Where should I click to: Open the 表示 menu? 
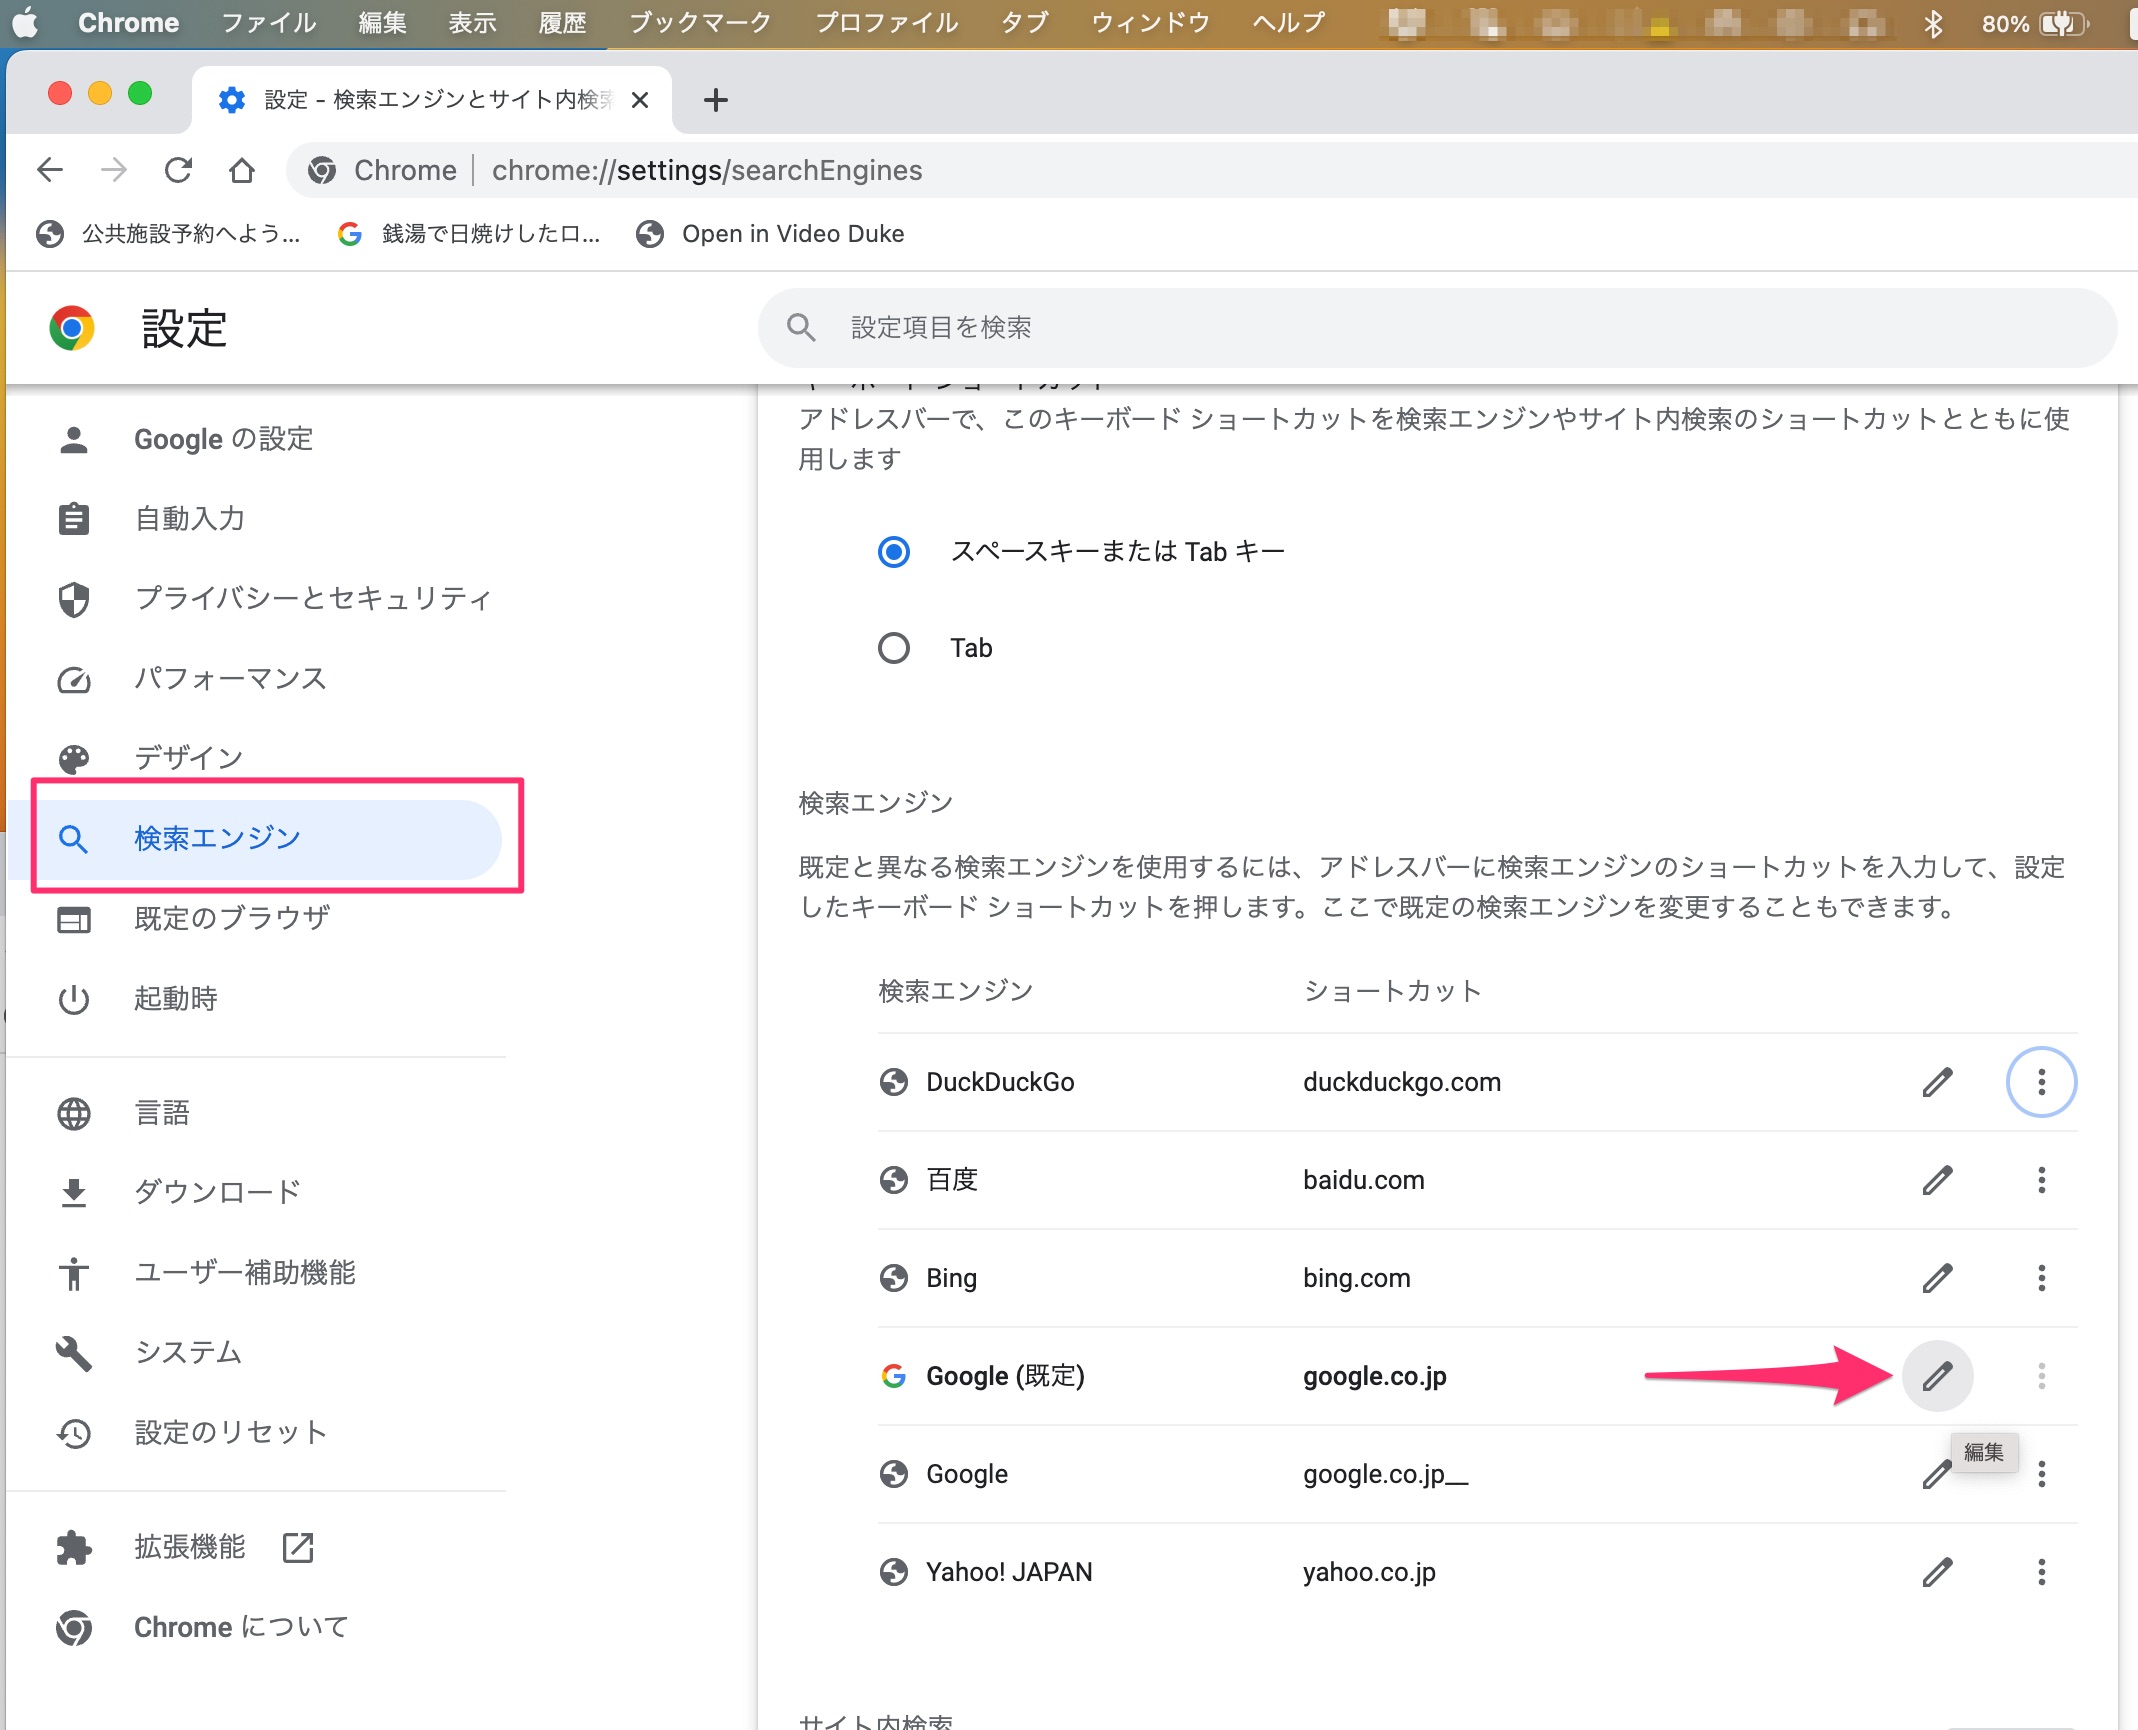[x=472, y=22]
